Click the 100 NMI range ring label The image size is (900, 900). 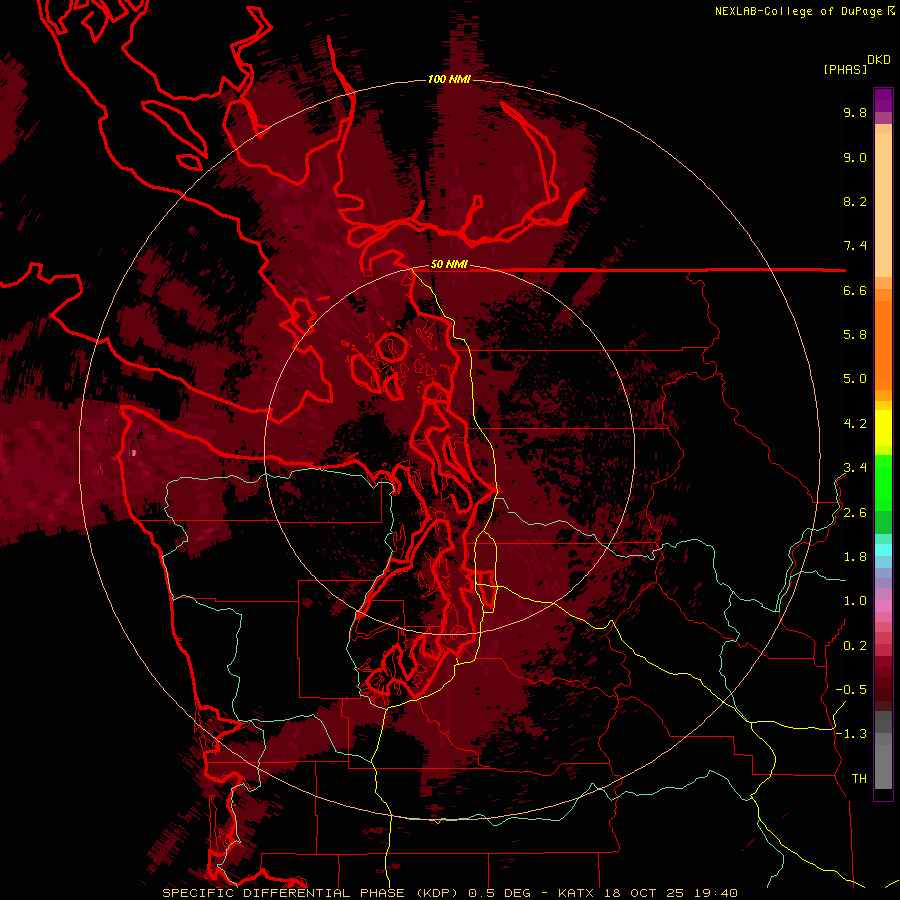449,79
